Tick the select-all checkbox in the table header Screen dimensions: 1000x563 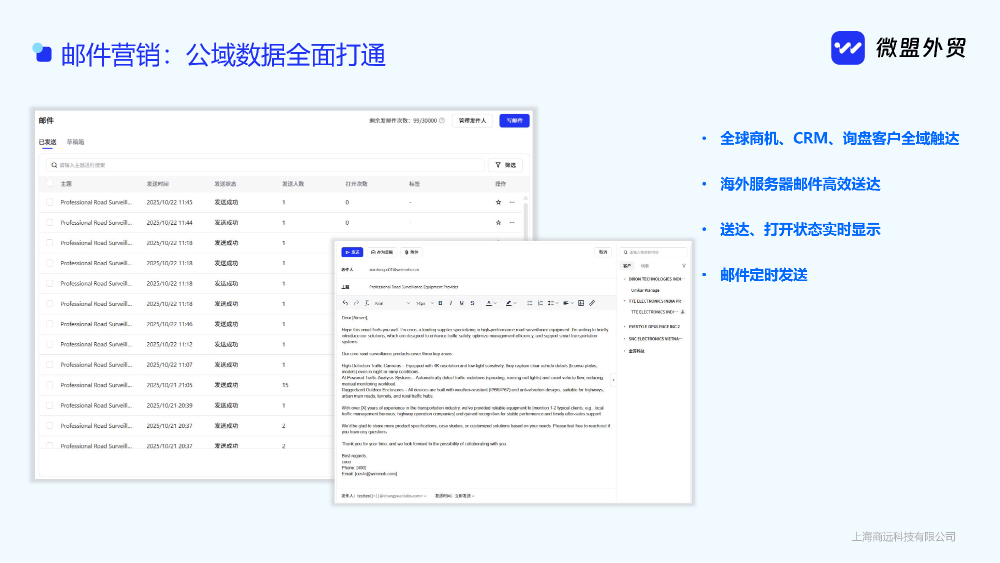coord(50,184)
